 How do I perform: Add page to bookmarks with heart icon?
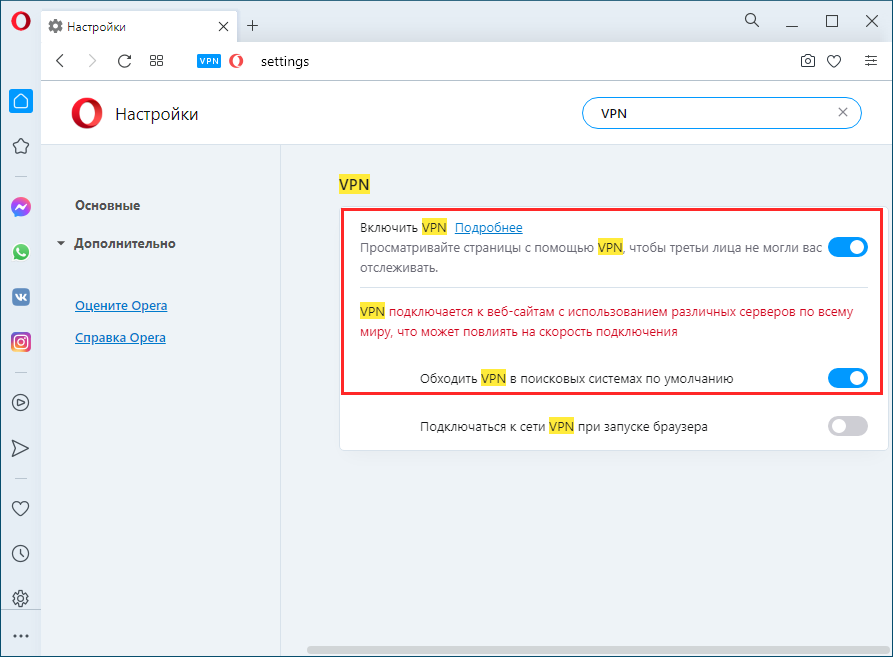click(x=834, y=61)
